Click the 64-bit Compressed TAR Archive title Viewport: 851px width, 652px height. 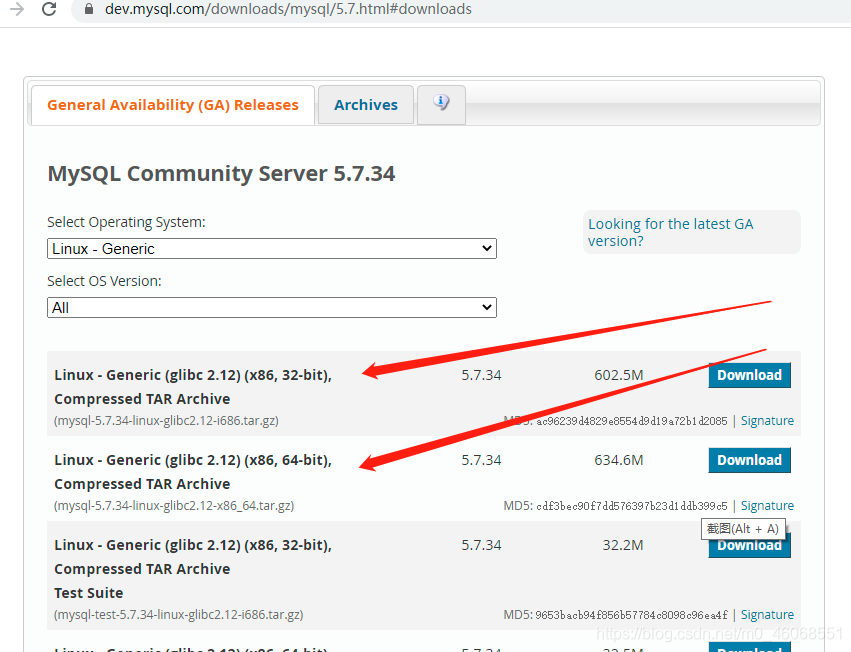tap(193, 472)
